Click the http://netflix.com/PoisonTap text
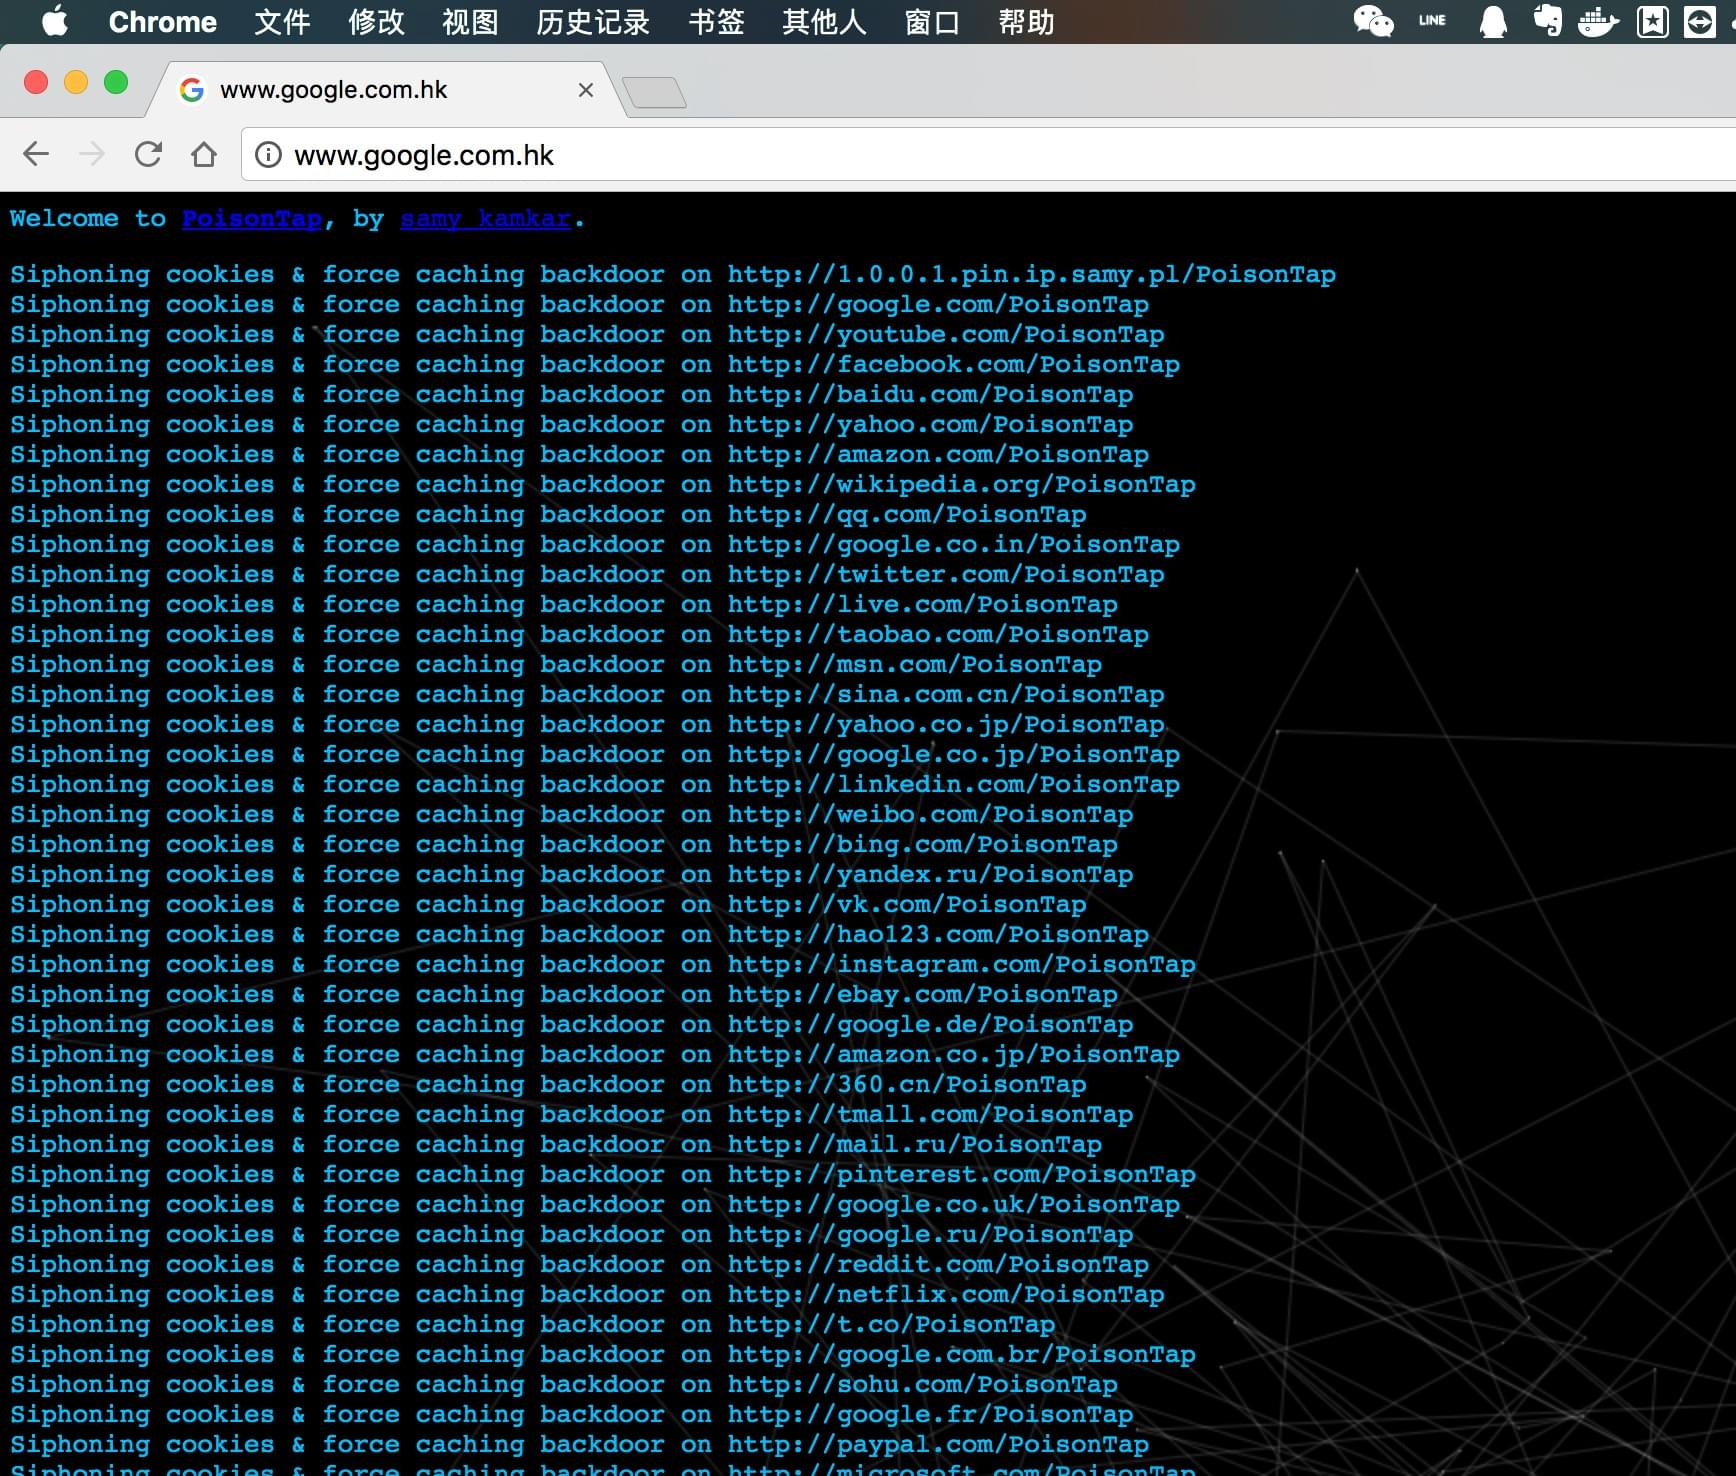 [946, 1294]
